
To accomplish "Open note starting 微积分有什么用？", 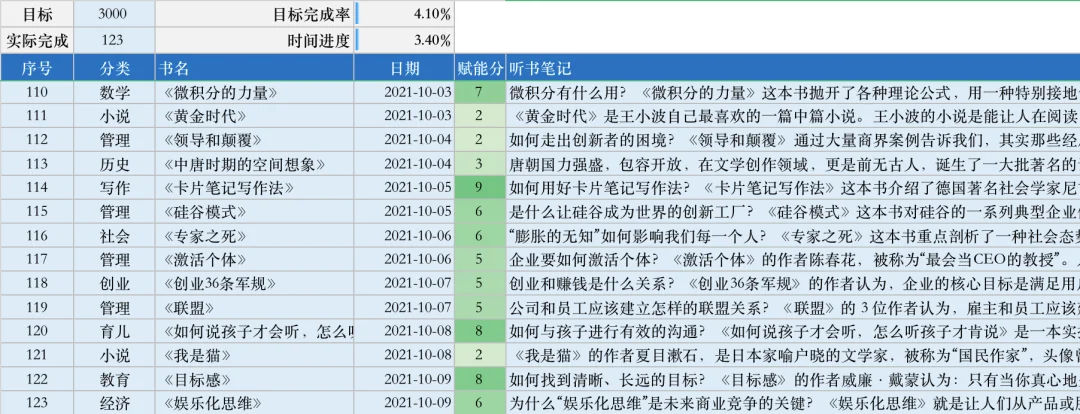I will (x=793, y=92).
